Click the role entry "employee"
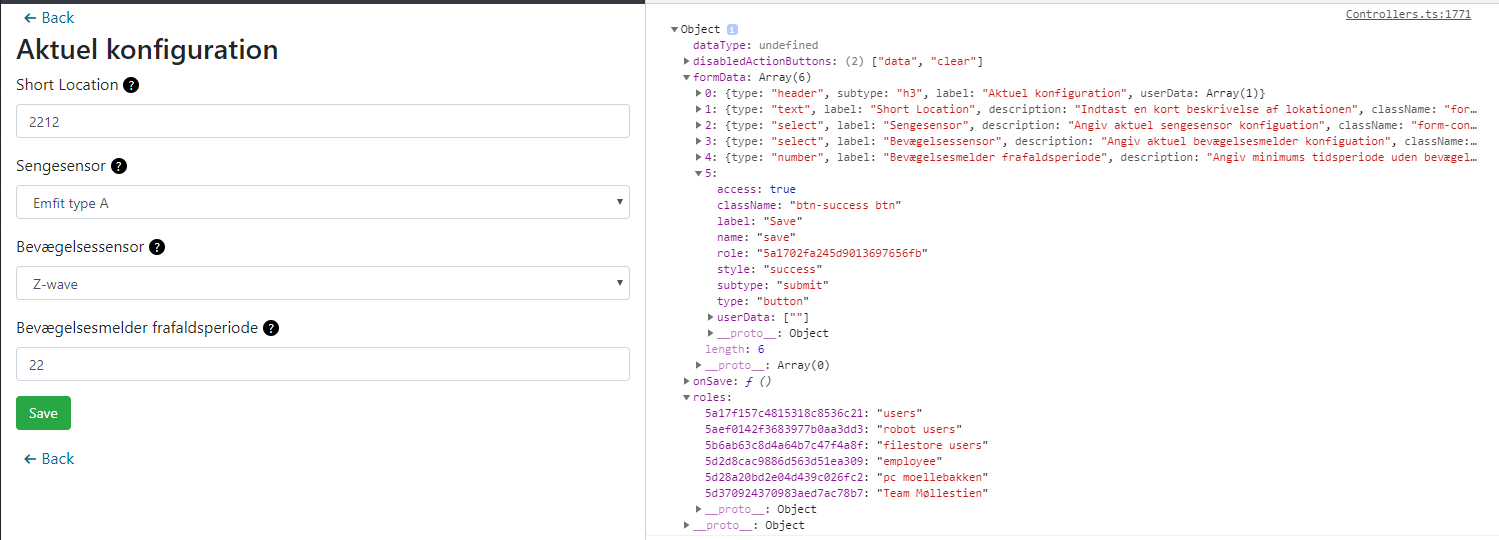 coord(822,462)
